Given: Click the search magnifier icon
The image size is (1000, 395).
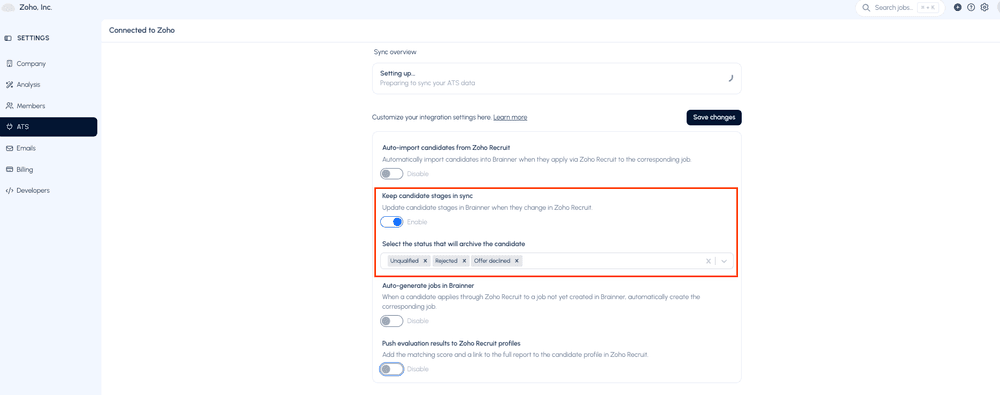Looking at the screenshot, I should coord(865,8).
